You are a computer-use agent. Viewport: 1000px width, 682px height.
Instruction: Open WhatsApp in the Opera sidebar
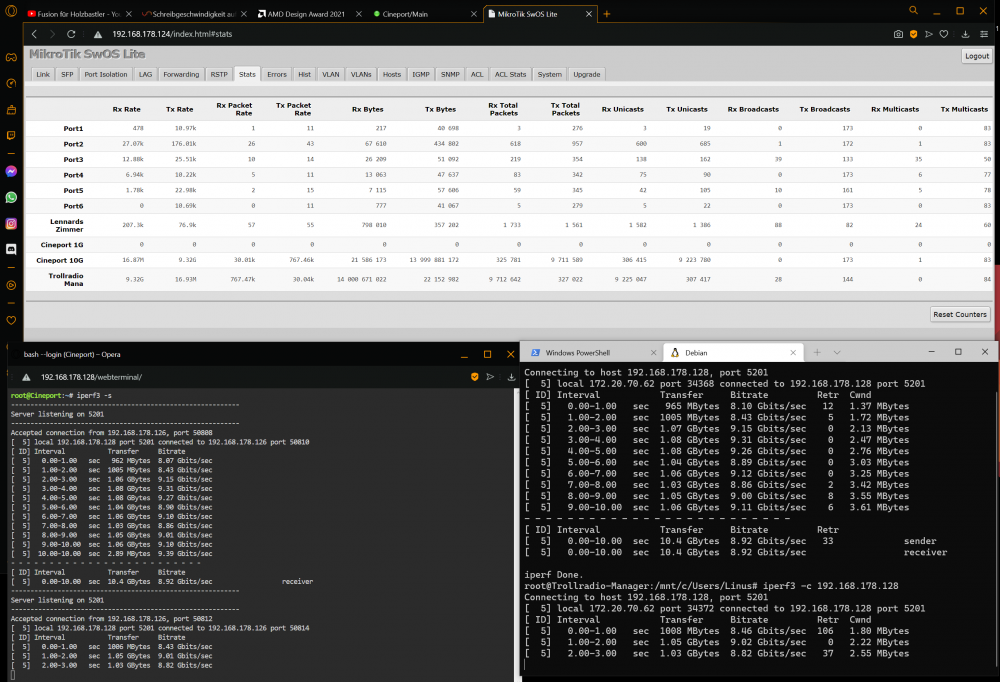click(11, 197)
